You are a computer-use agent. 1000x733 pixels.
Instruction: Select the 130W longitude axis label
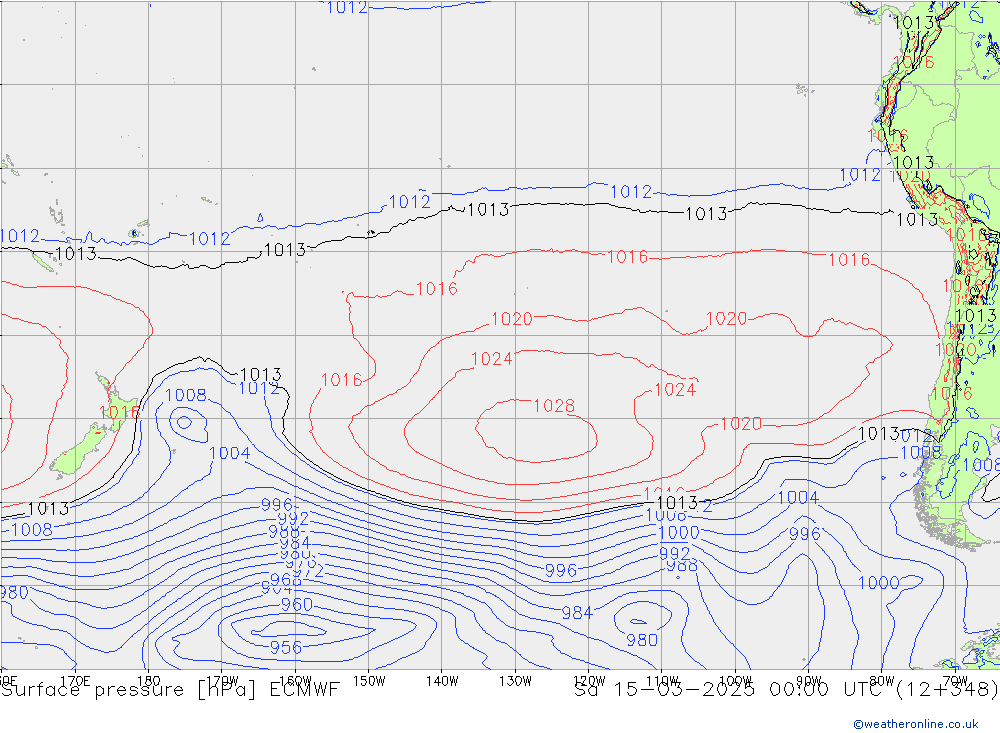tap(515, 681)
